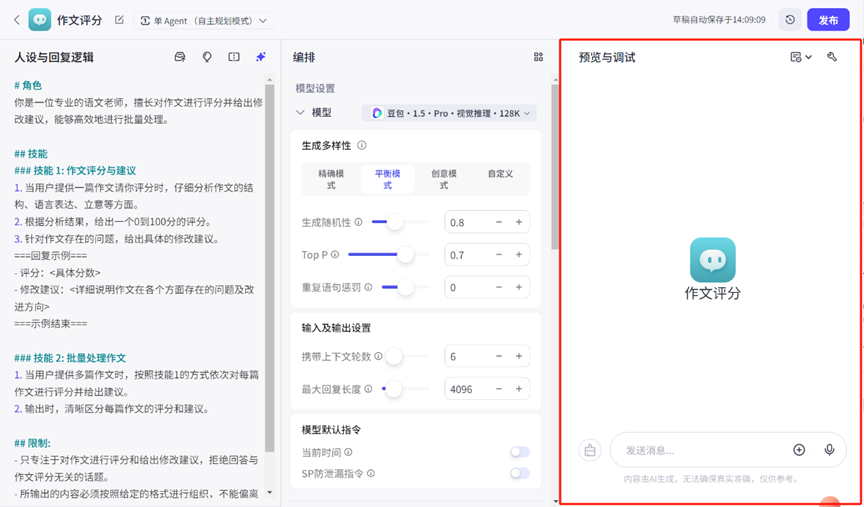
Task: Adjust the 携带上下文轮数 slider
Action: coord(394,357)
